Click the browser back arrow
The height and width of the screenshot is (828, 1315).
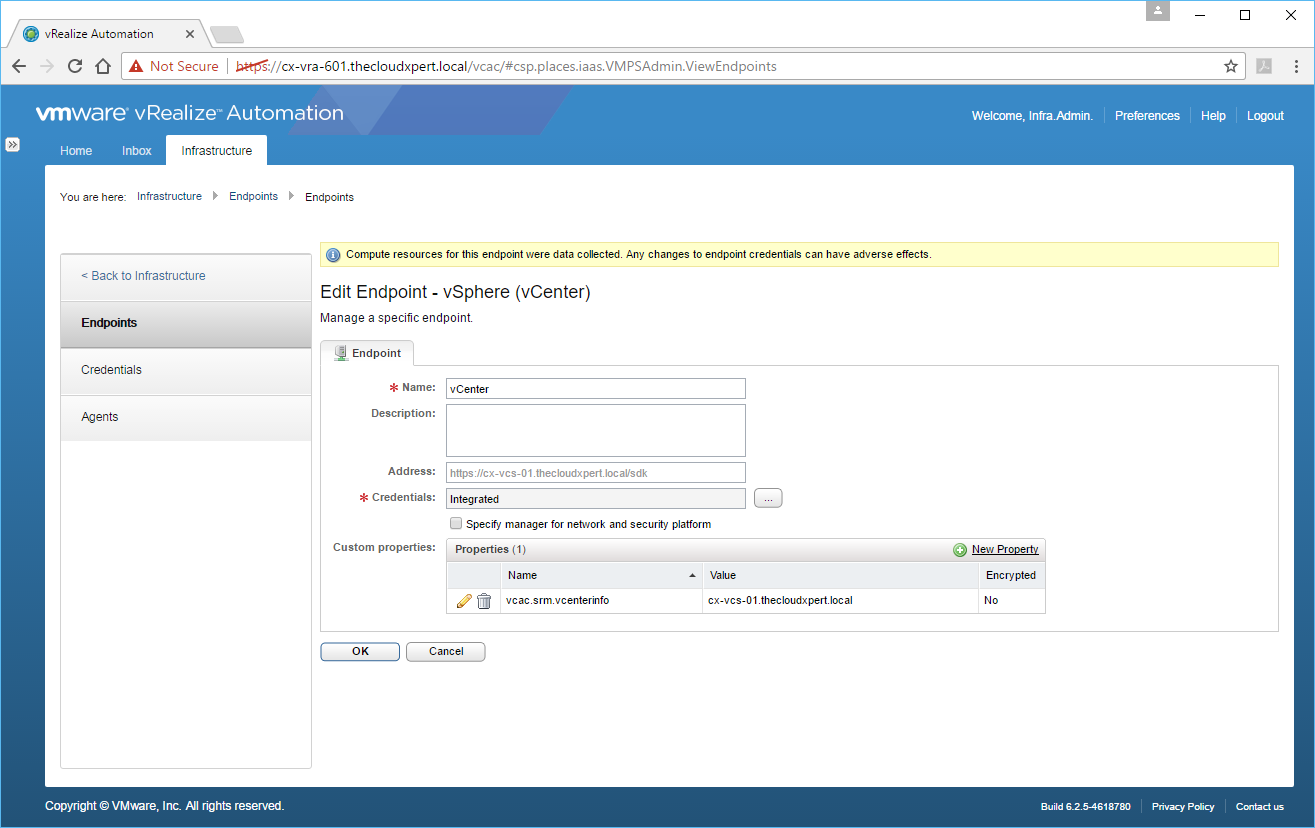tap(19, 66)
